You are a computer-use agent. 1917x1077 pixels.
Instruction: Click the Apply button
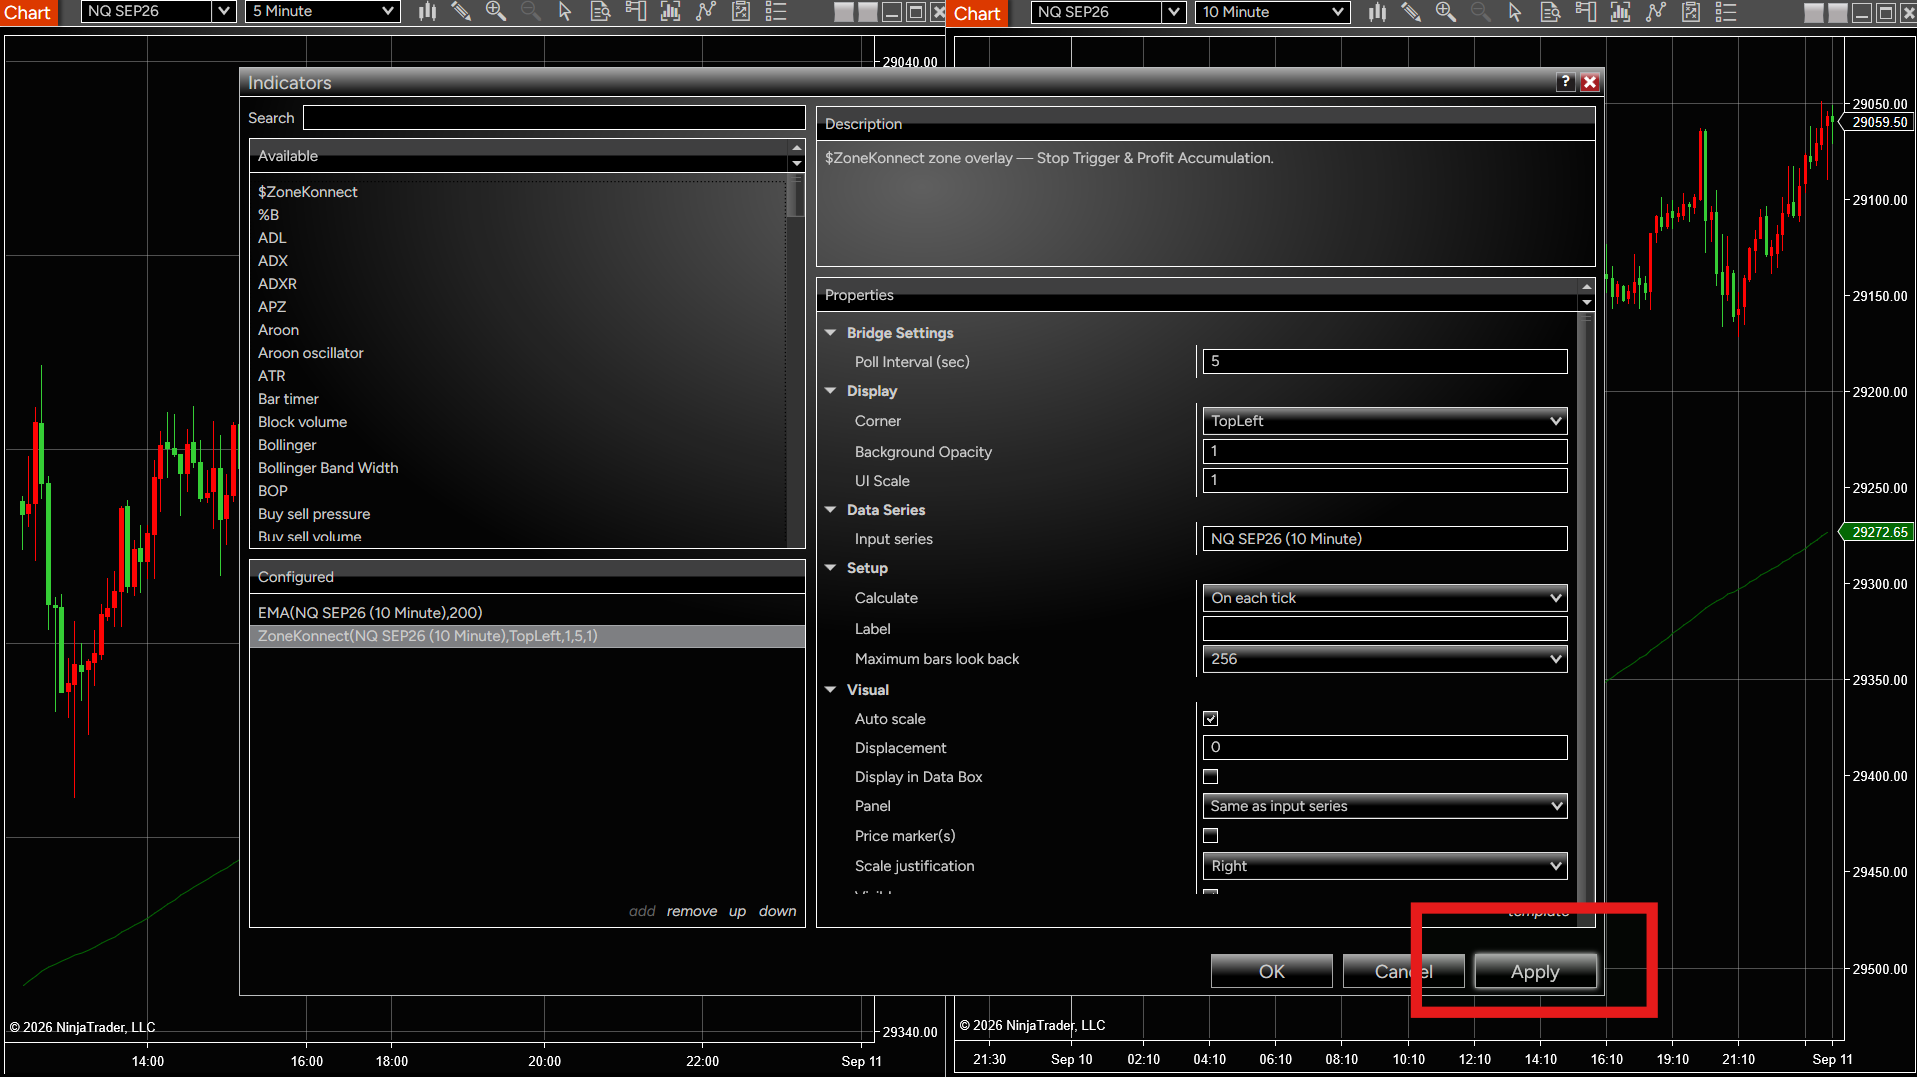(x=1535, y=971)
